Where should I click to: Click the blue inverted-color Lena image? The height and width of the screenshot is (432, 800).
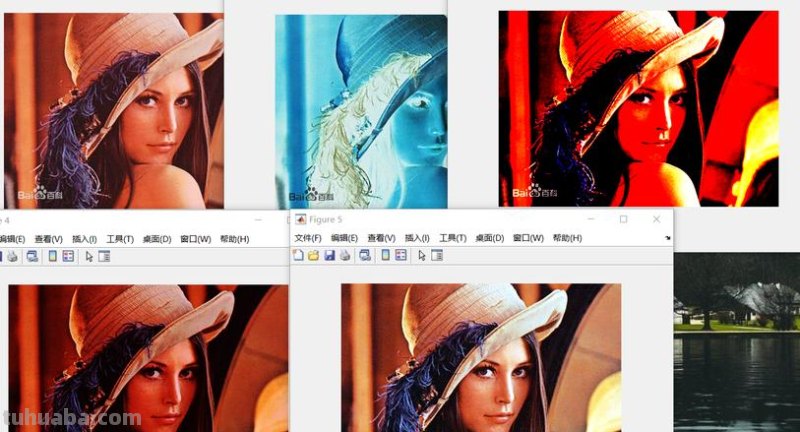point(361,112)
